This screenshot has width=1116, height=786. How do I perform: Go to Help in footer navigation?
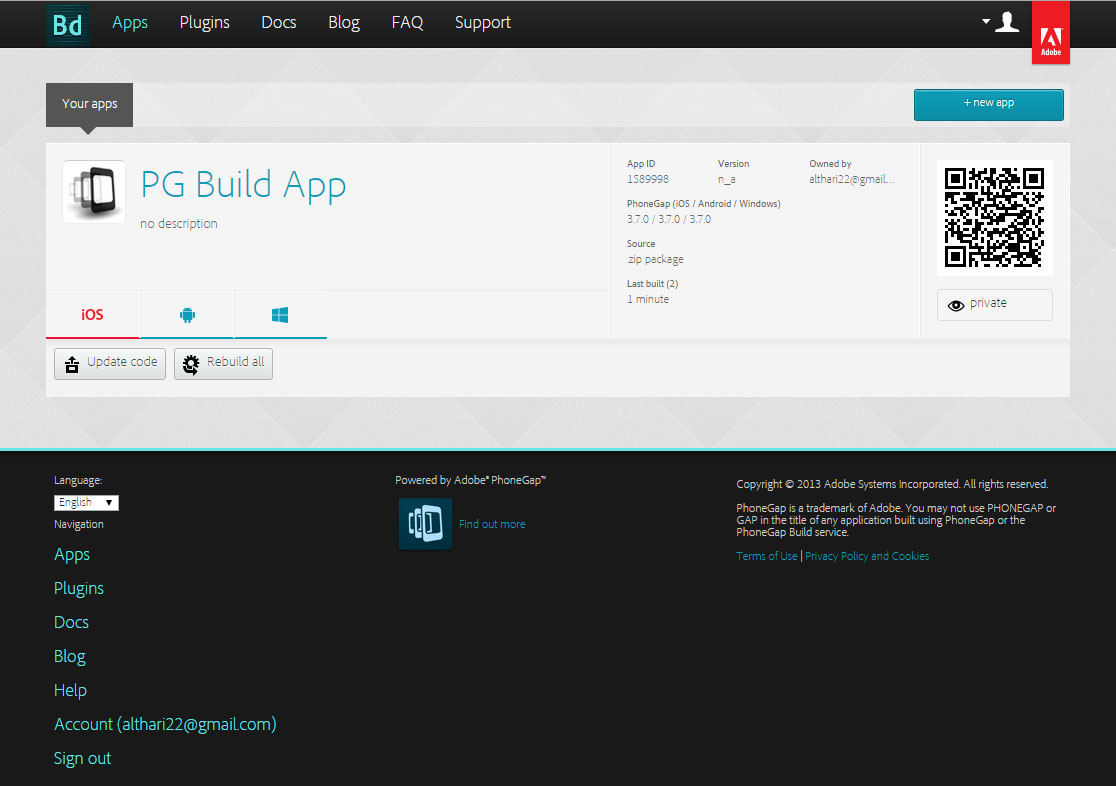[70, 690]
